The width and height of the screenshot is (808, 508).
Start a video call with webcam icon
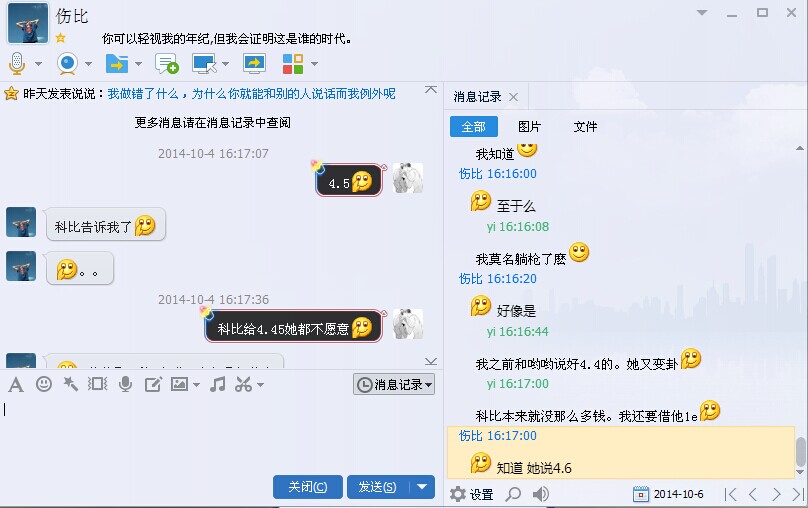tap(68, 64)
